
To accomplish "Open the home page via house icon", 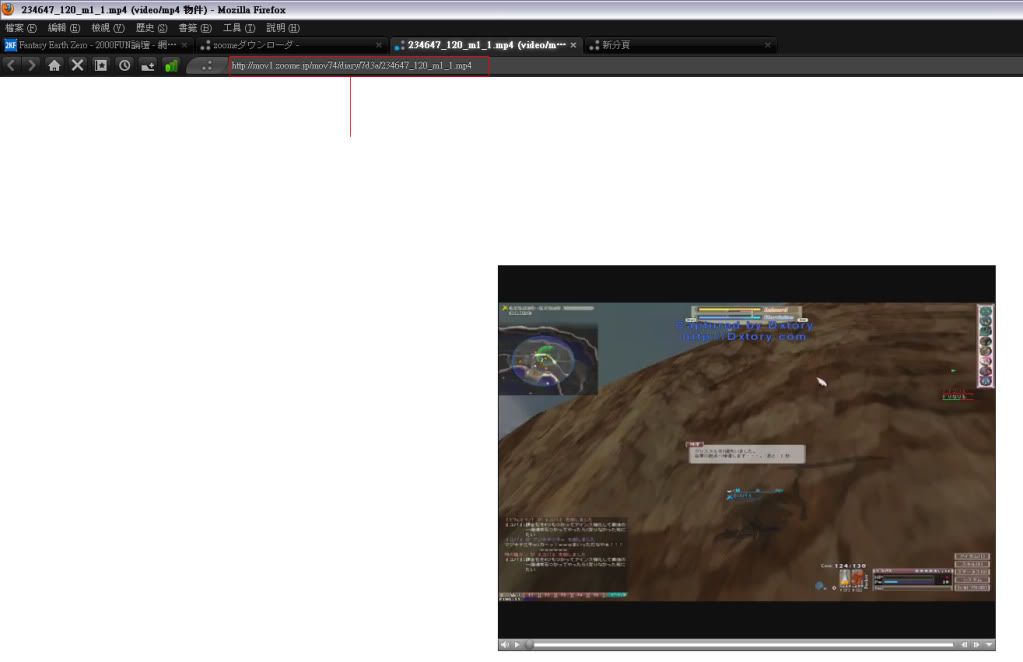I will [x=54, y=65].
